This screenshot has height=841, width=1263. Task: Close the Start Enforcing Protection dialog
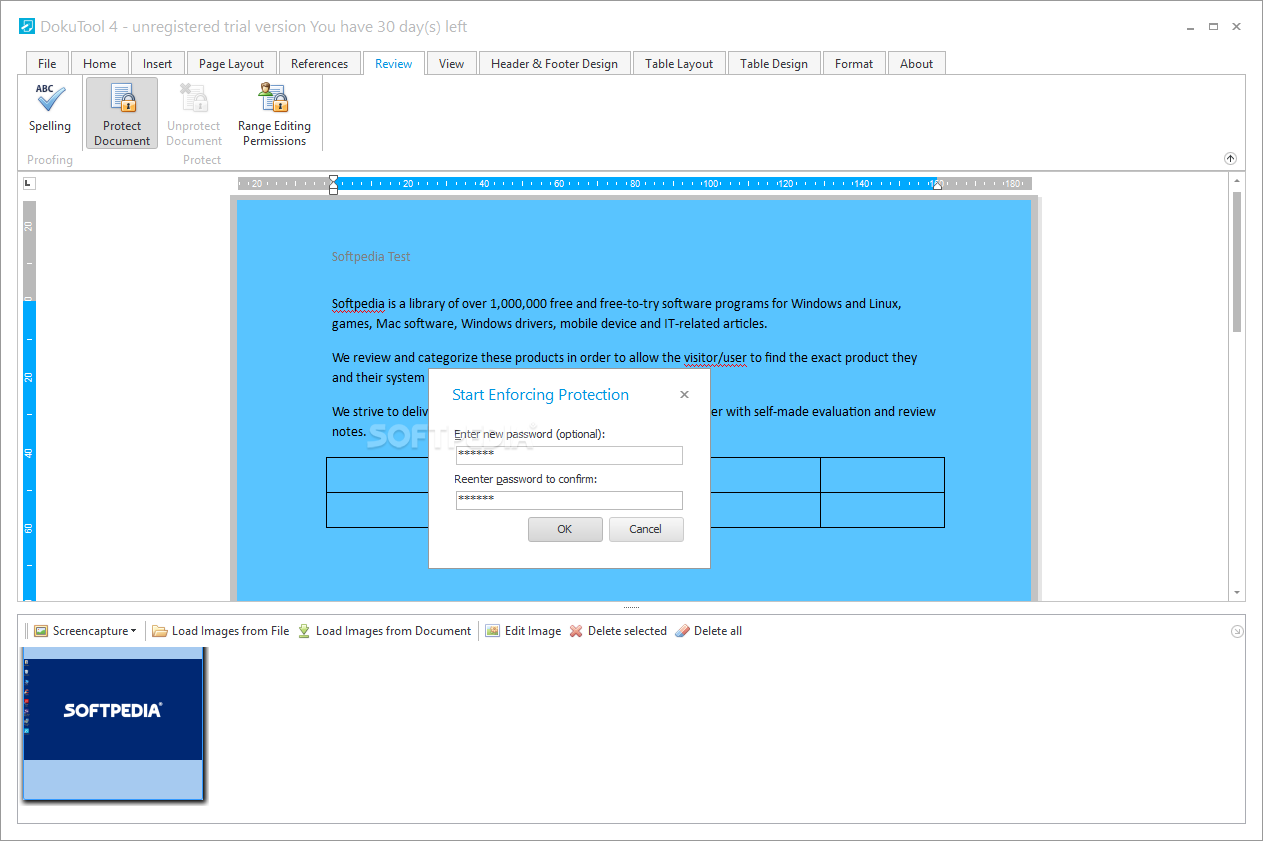[684, 395]
